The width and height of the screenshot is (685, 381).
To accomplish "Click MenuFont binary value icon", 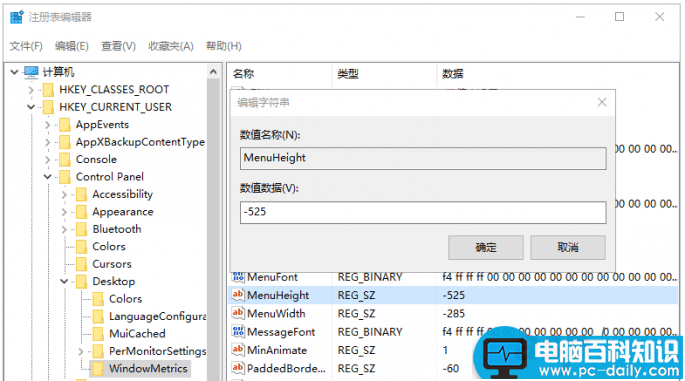I will (x=238, y=277).
